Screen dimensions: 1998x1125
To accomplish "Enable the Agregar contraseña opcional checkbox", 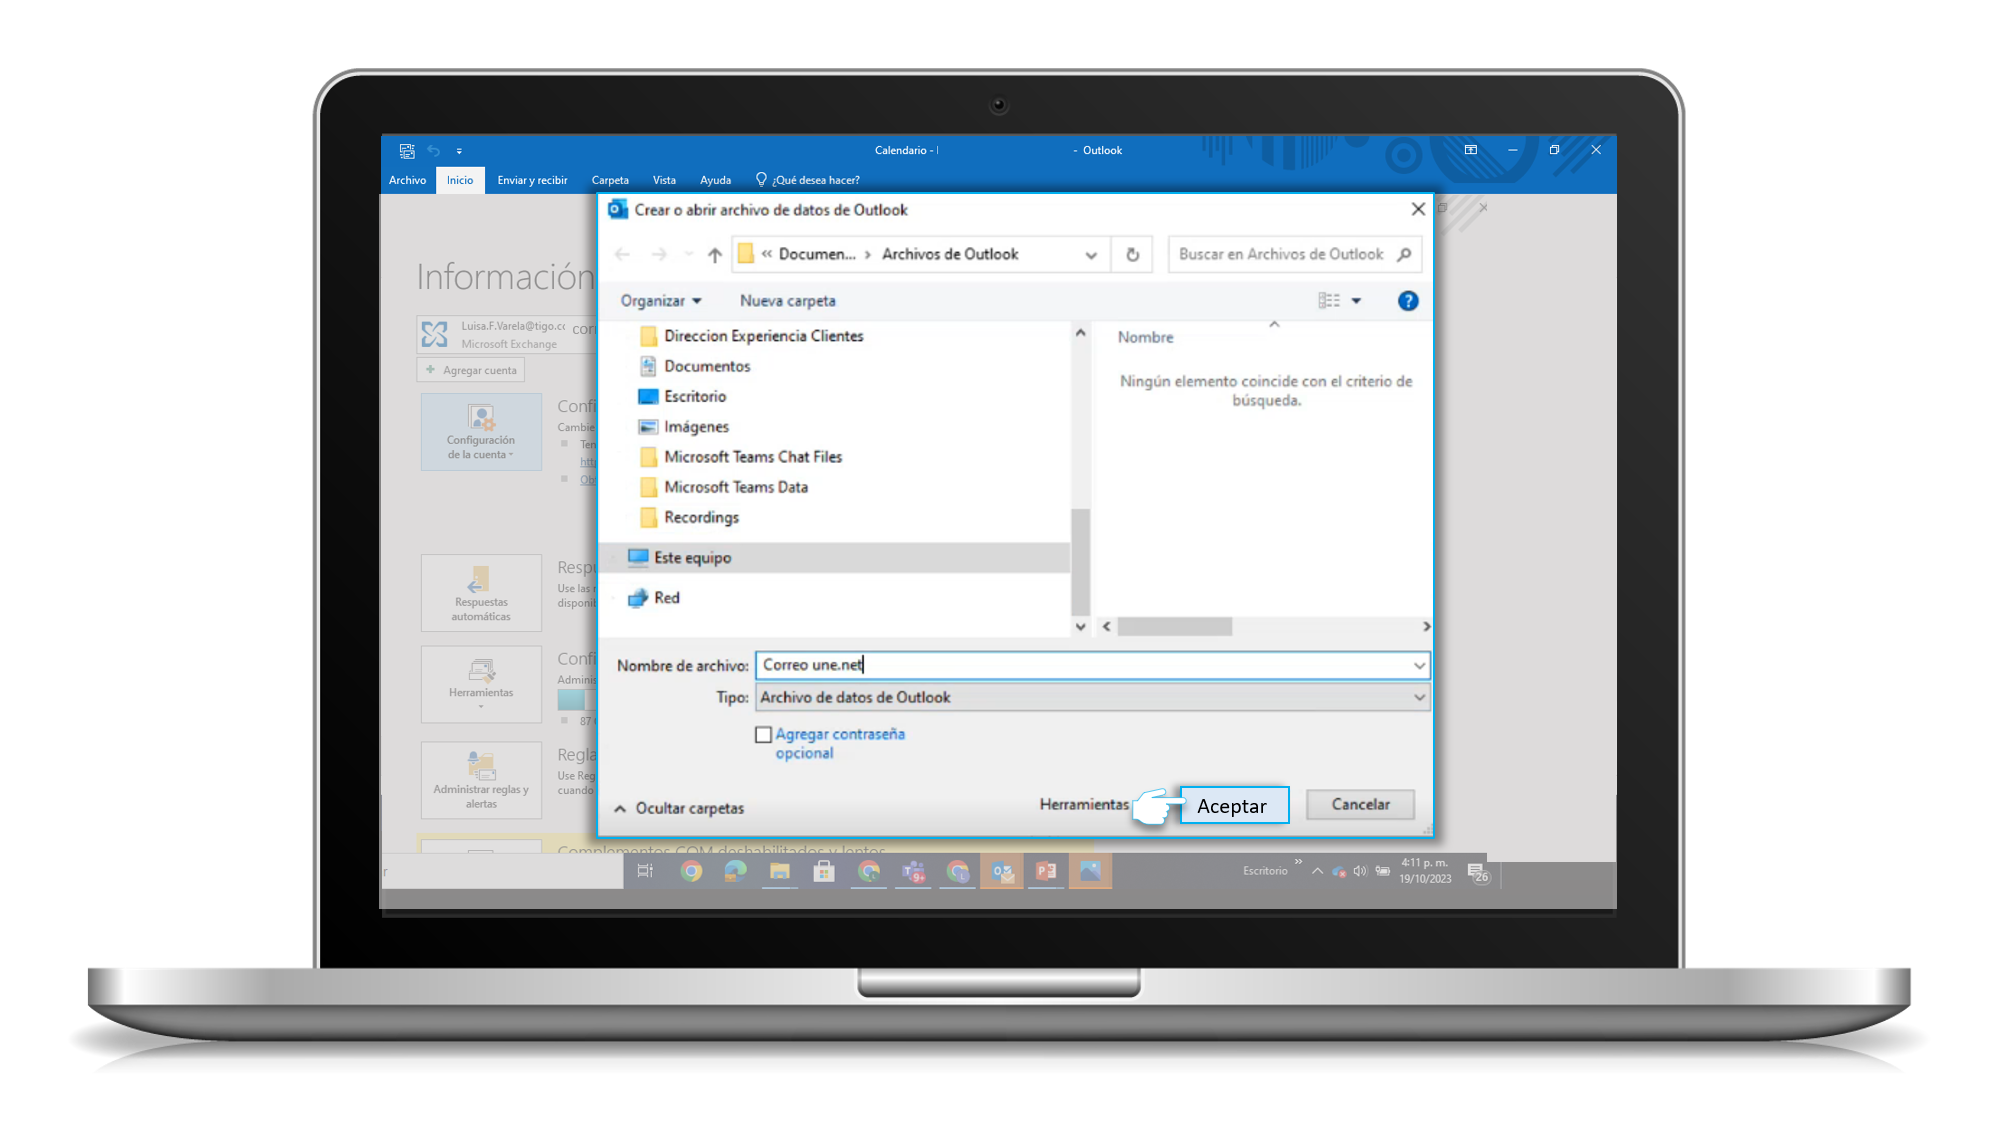I will point(763,735).
